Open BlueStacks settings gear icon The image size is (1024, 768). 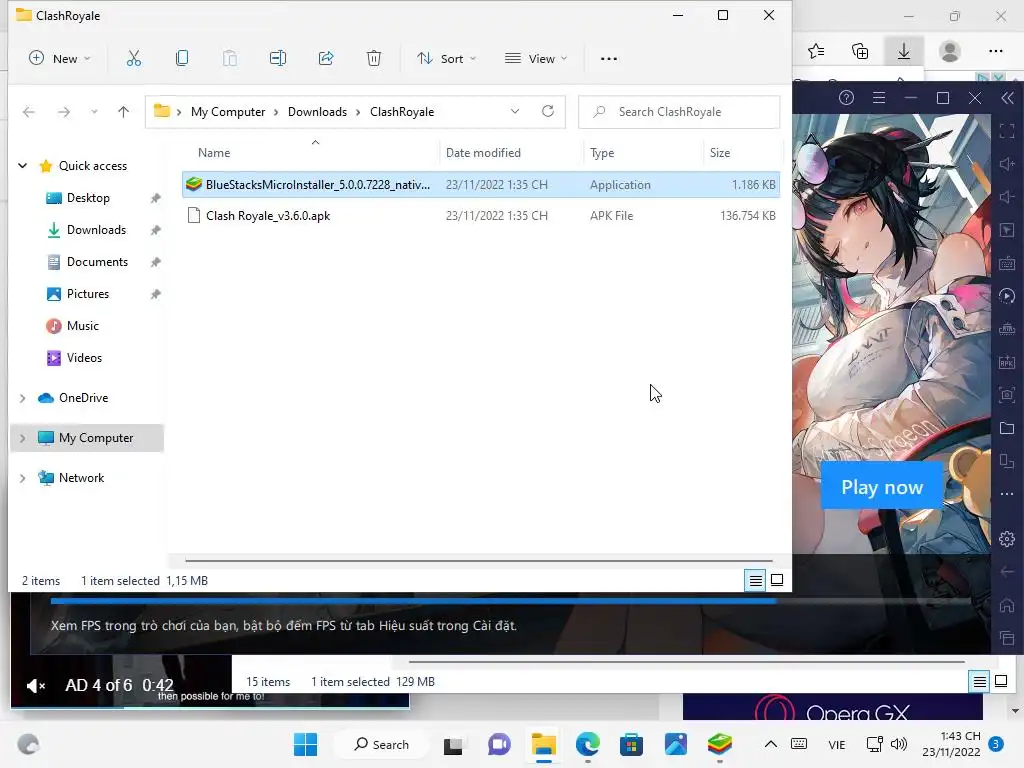coord(1007,539)
